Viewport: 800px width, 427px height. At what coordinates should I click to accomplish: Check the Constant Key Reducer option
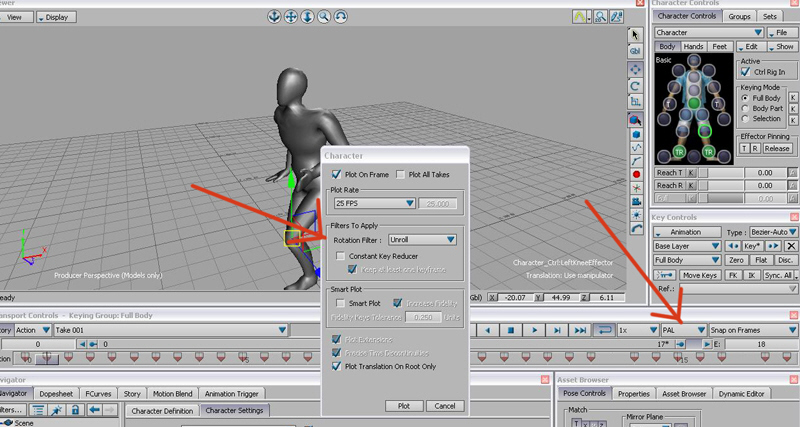[x=341, y=257]
